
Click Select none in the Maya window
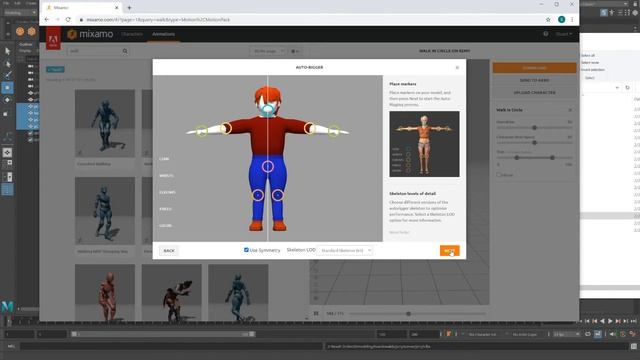coord(590,62)
